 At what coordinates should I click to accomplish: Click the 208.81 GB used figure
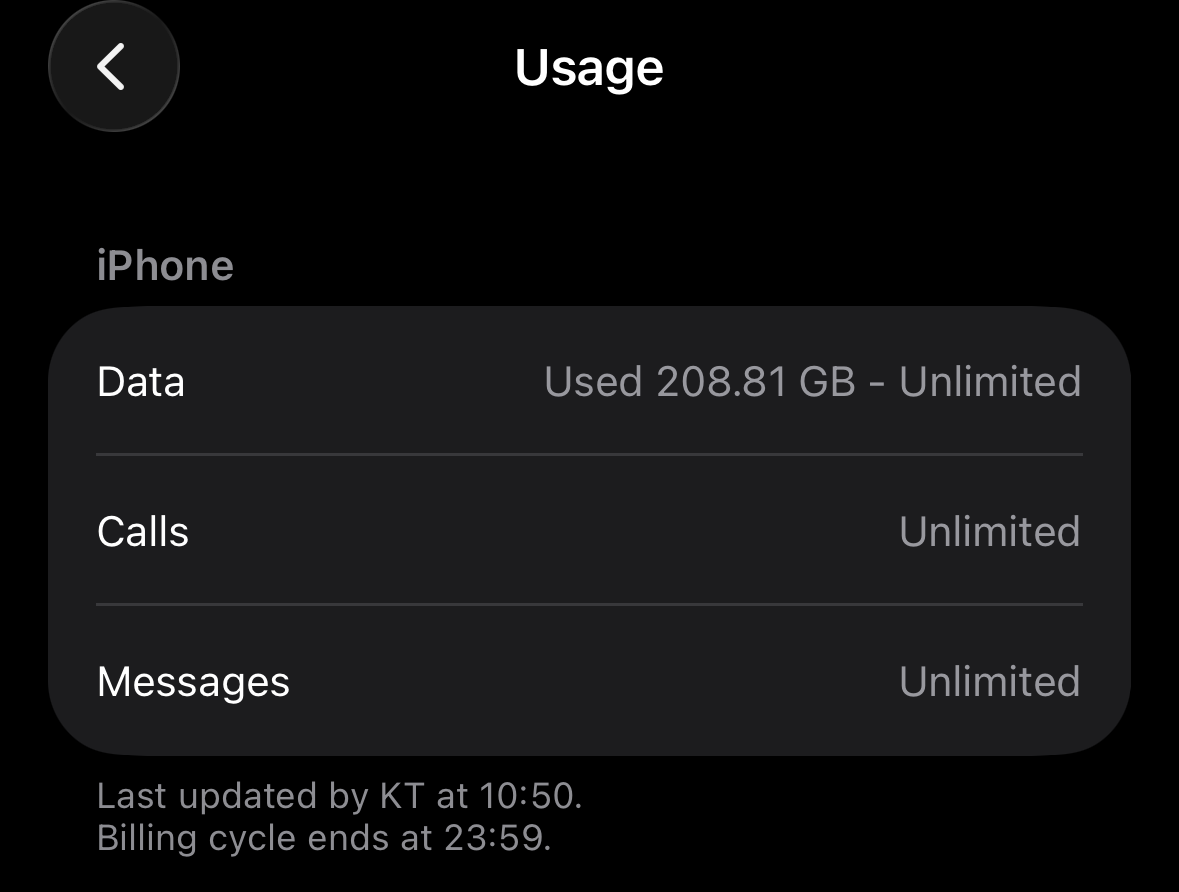(721, 382)
